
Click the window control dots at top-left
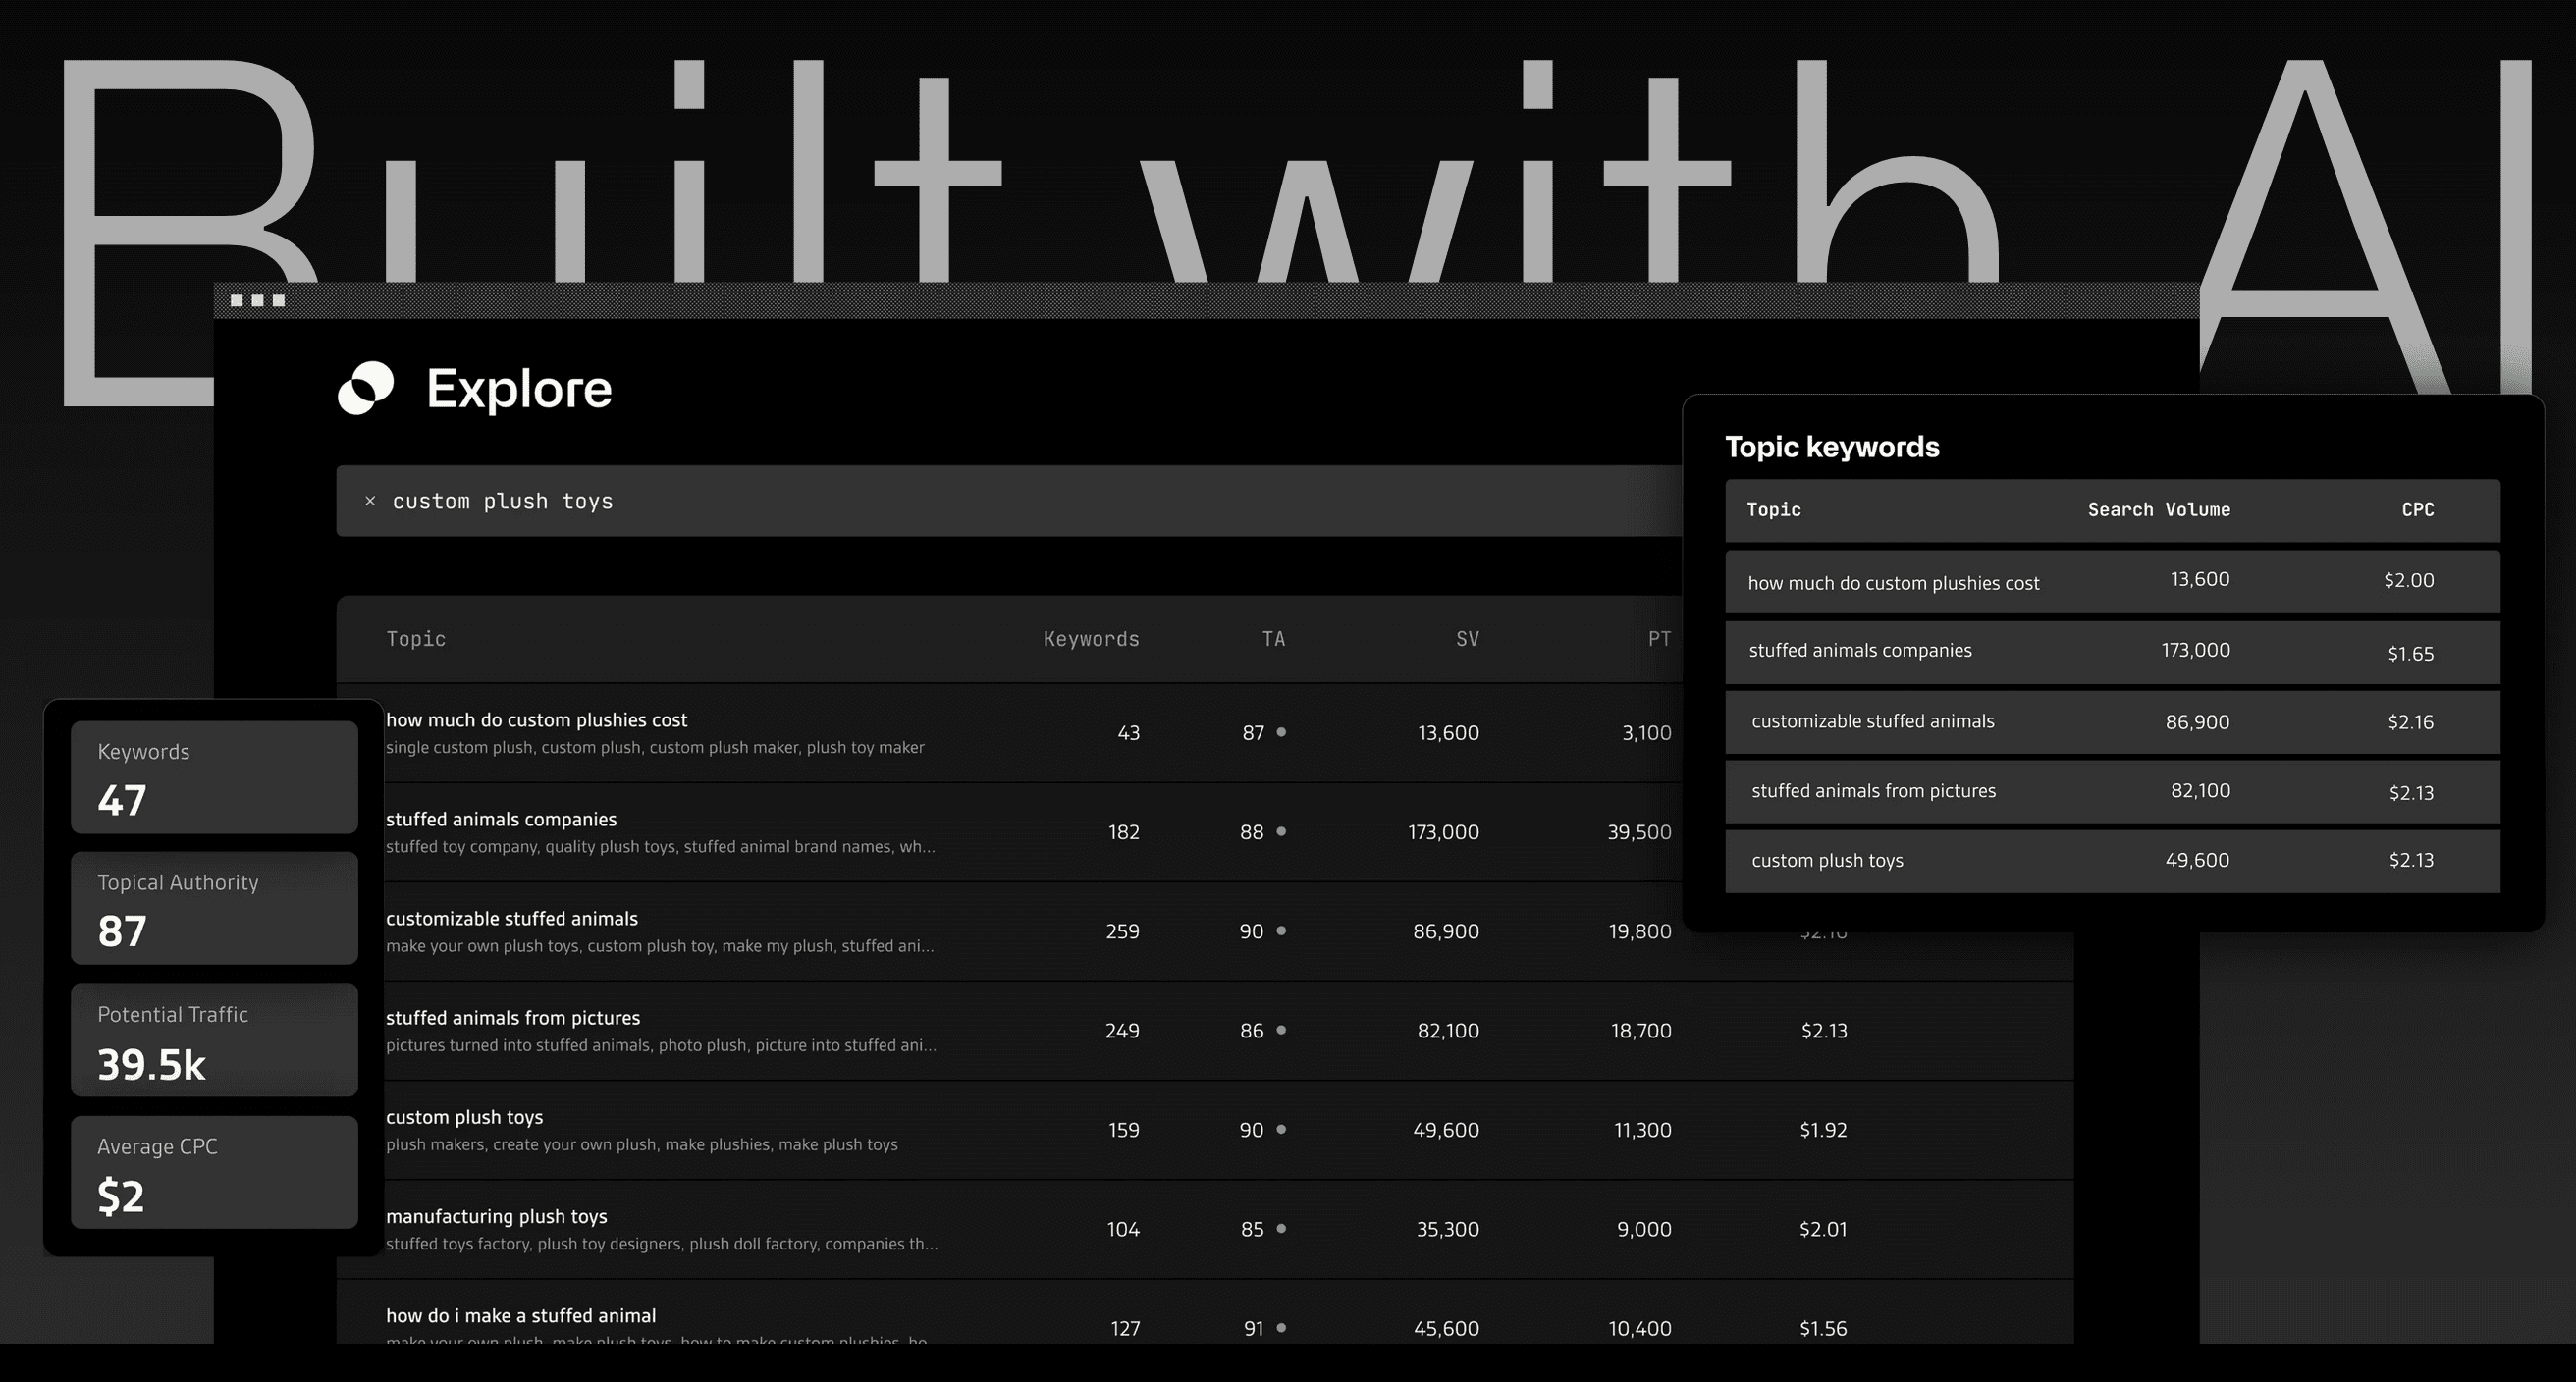[x=253, y=298]
